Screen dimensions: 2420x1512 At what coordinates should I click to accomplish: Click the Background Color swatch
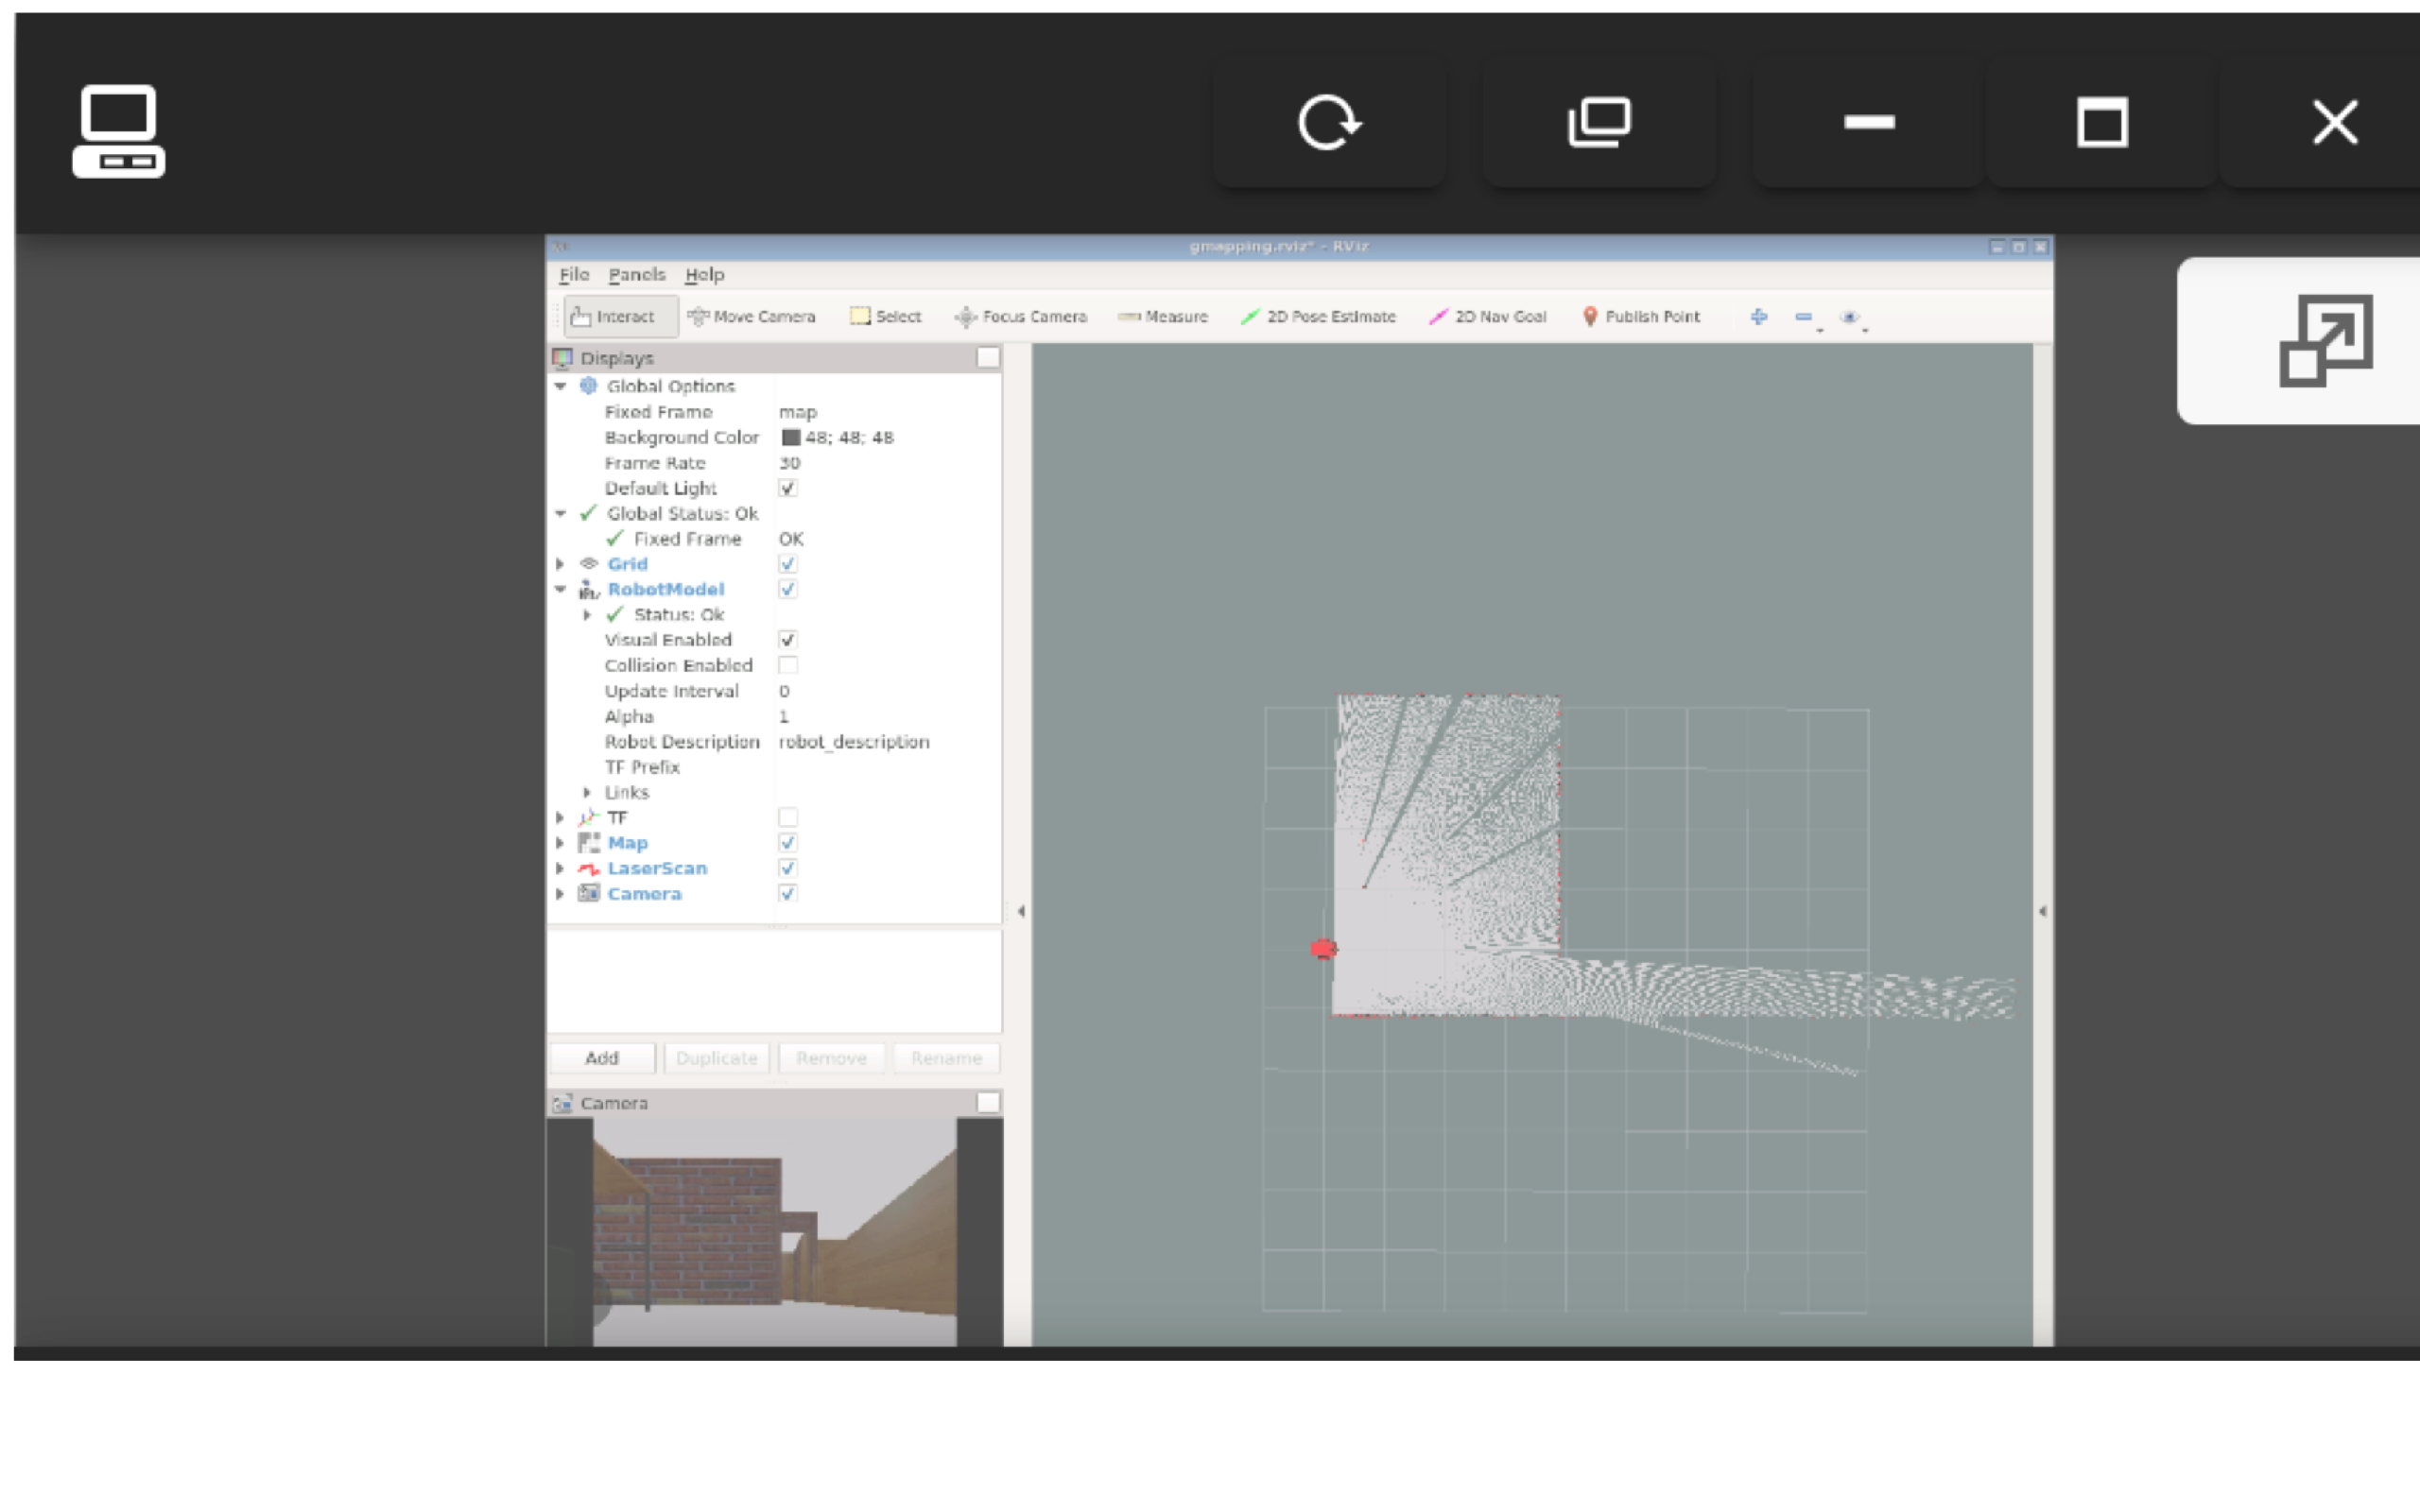coord(791,438)
